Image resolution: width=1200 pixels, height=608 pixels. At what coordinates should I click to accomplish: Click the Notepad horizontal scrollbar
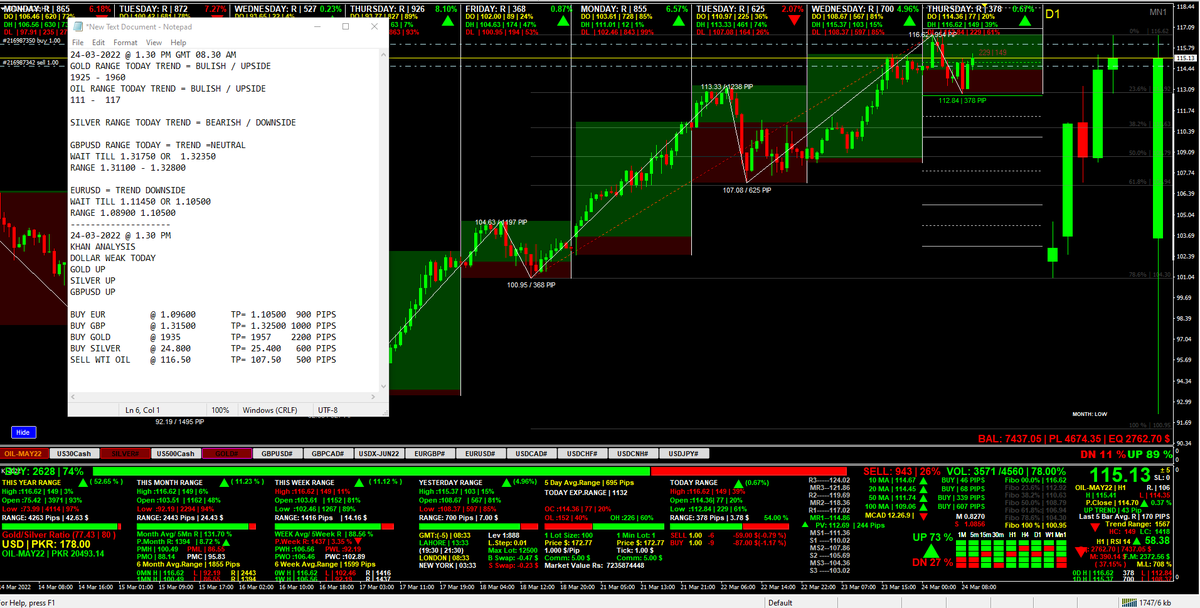point(222,397)
